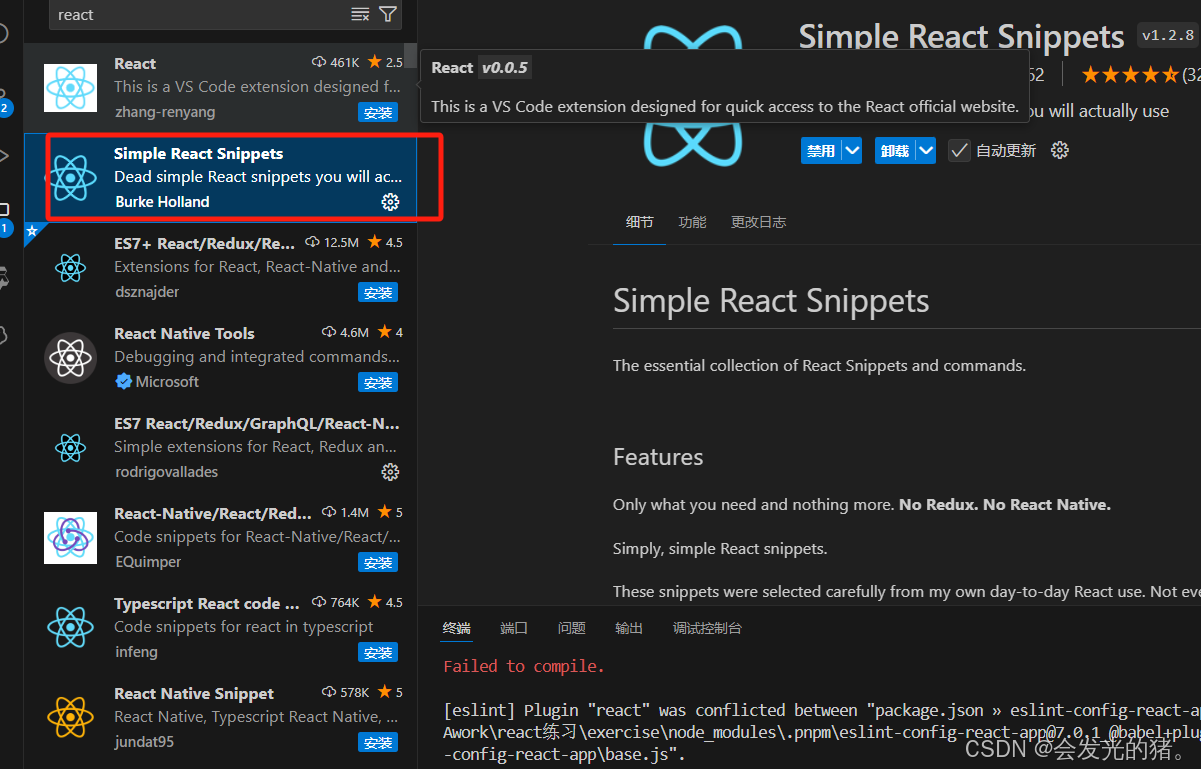Open gear menu on ES7 React/Redux/GraphQL row
The image size is (1201, 769).
point(390,472)
